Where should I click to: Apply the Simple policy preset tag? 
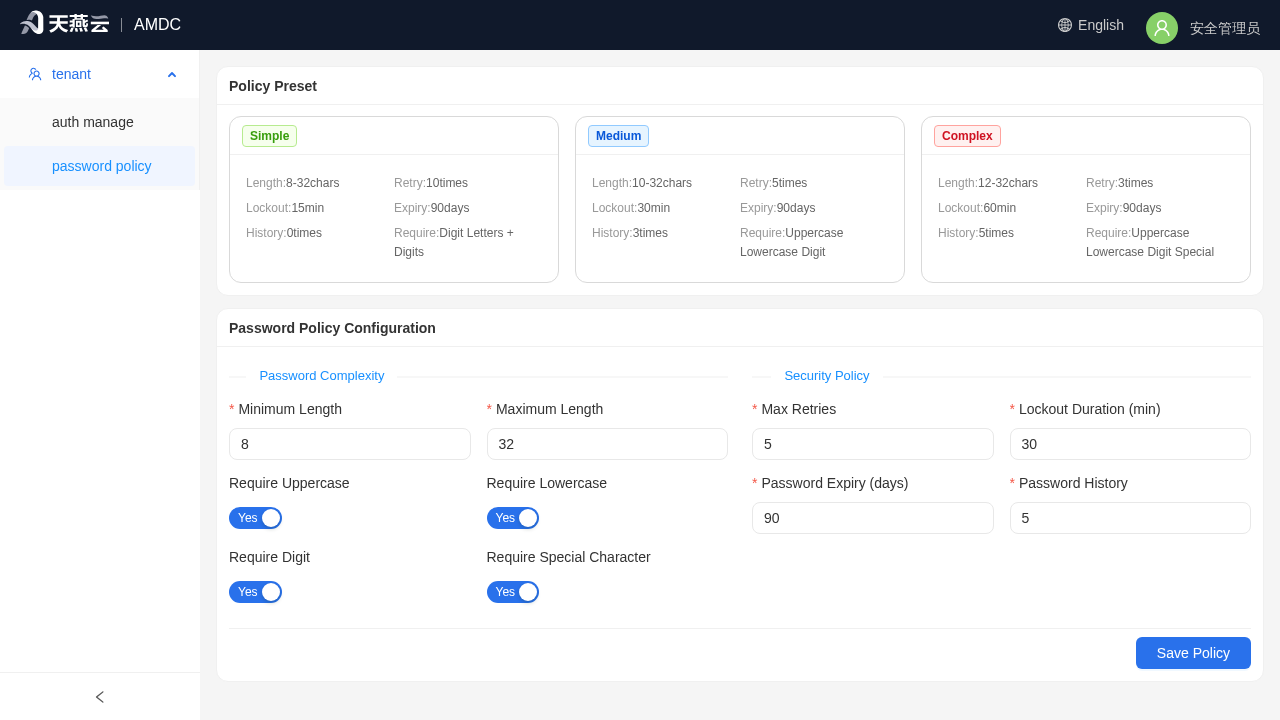pyautogui.click(x=269, y=136)
